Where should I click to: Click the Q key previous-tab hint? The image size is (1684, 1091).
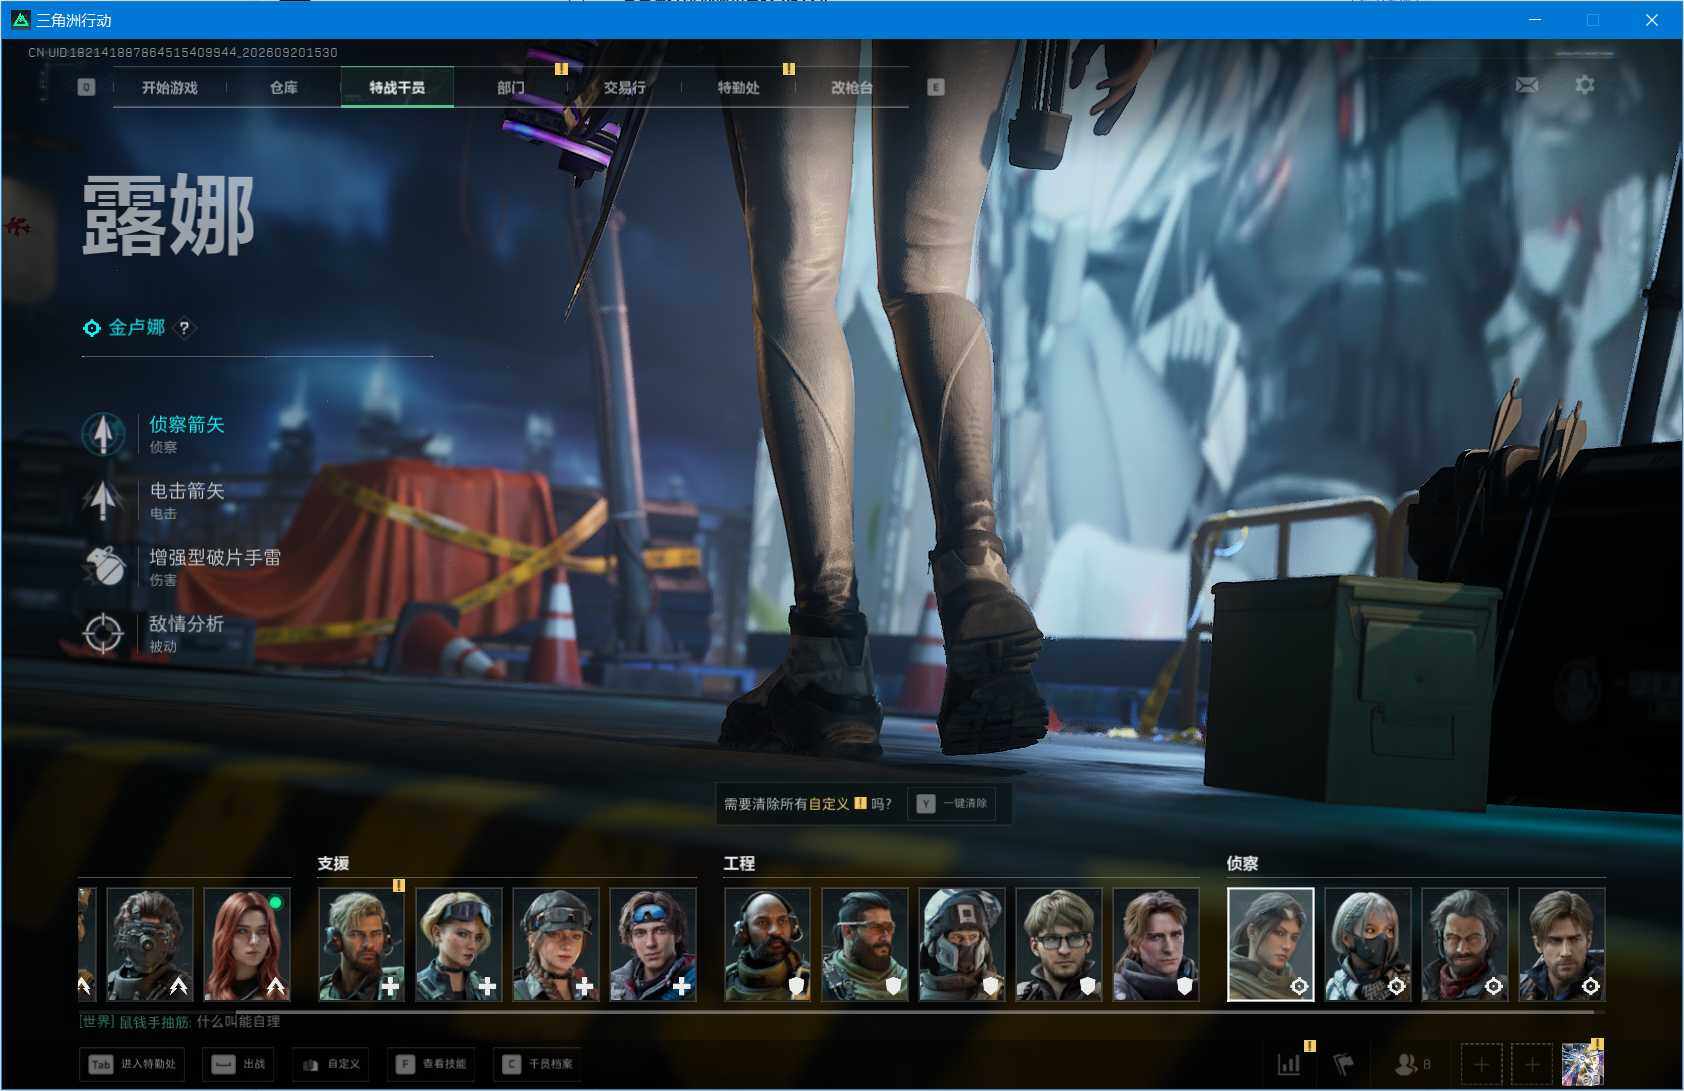tap(86, 87)
